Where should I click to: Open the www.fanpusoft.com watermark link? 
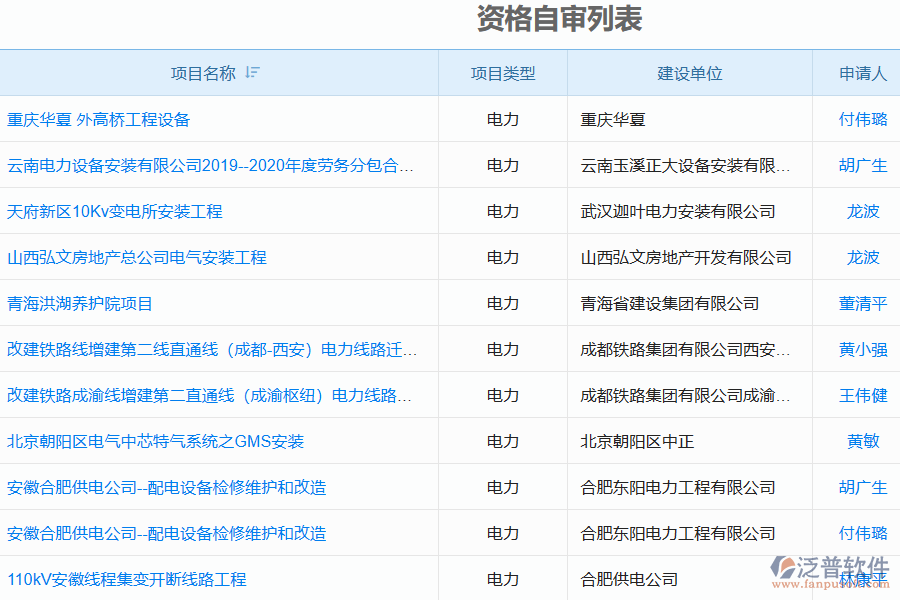point(832,583)
